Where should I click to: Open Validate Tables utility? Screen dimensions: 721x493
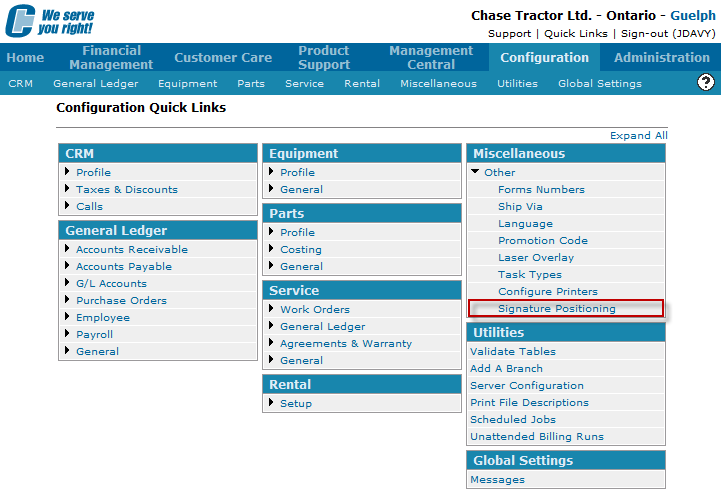pos(513,351)
